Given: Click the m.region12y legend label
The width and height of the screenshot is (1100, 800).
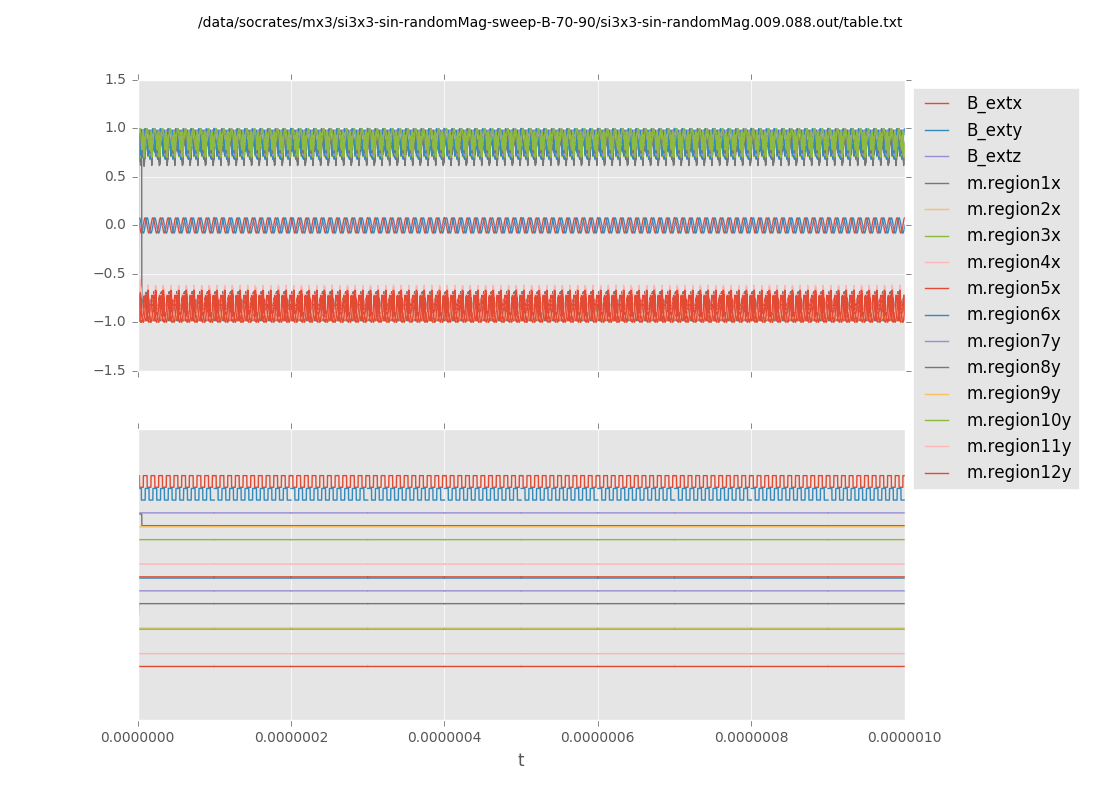Looking at the screenshot, I should (1018, 472).
